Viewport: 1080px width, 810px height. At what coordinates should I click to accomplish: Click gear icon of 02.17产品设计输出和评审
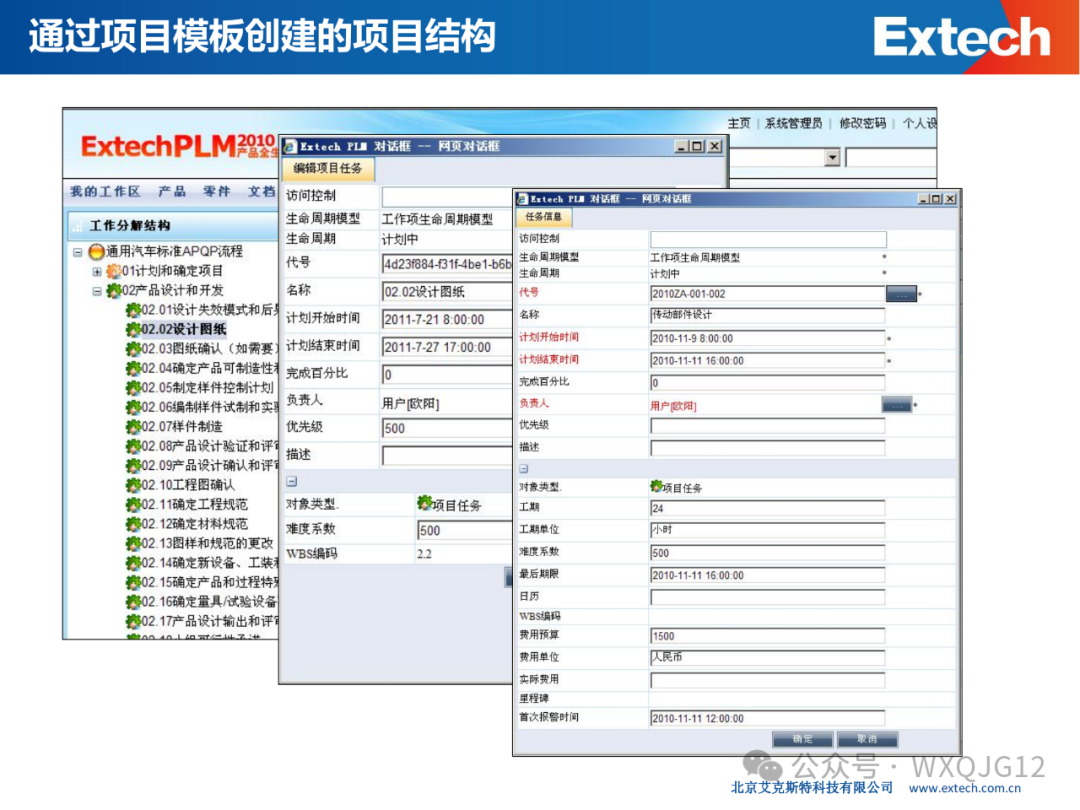coord(133,621)
